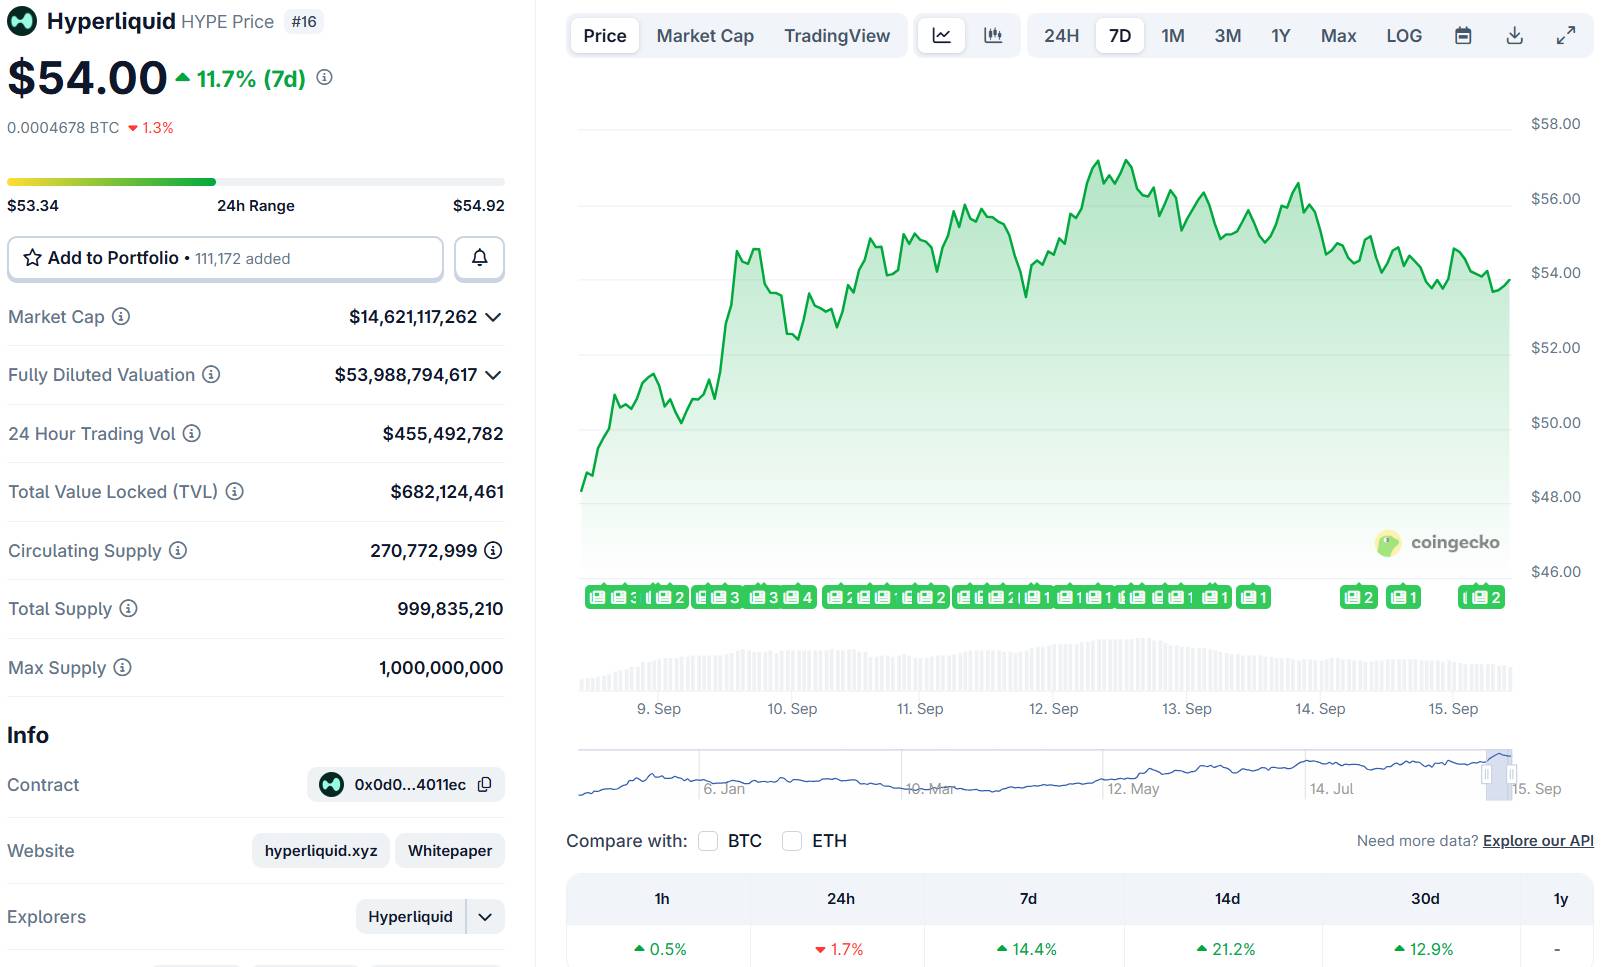
Task: Click the 7d change value 14.4%
Action: [1027, 949]
